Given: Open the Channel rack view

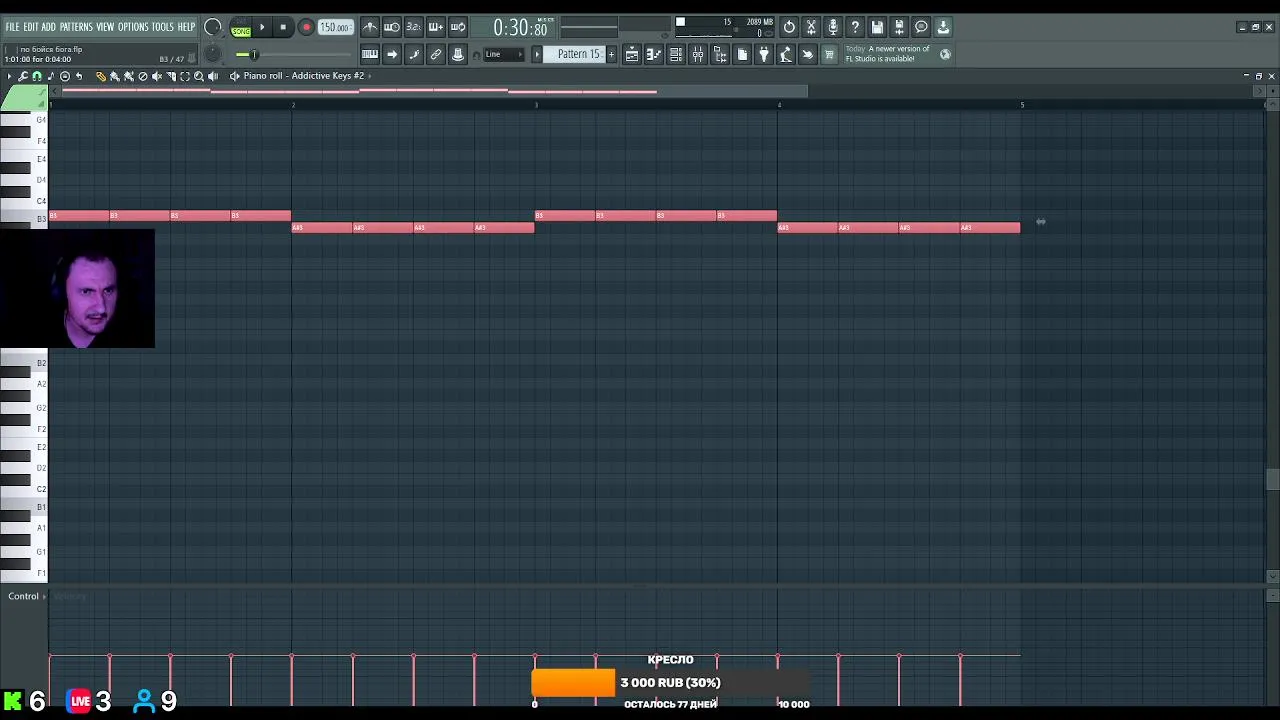Looking at the screenshot, I should click(x=675, y=54).
